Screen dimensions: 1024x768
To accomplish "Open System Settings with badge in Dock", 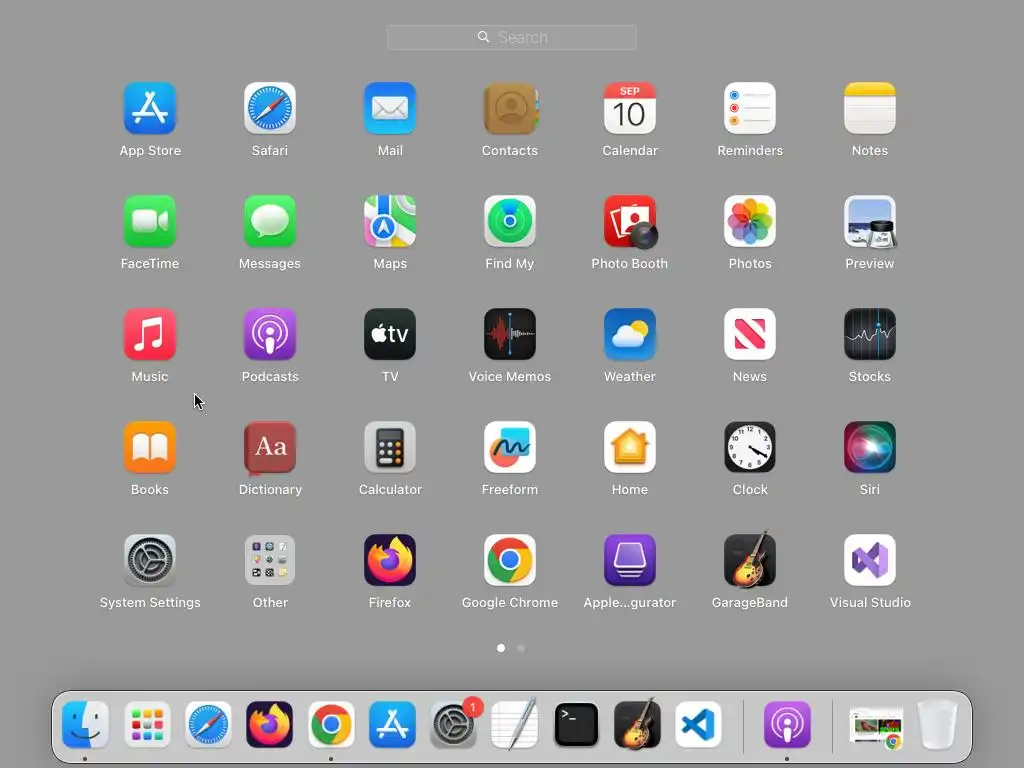I will pos(453,725).
